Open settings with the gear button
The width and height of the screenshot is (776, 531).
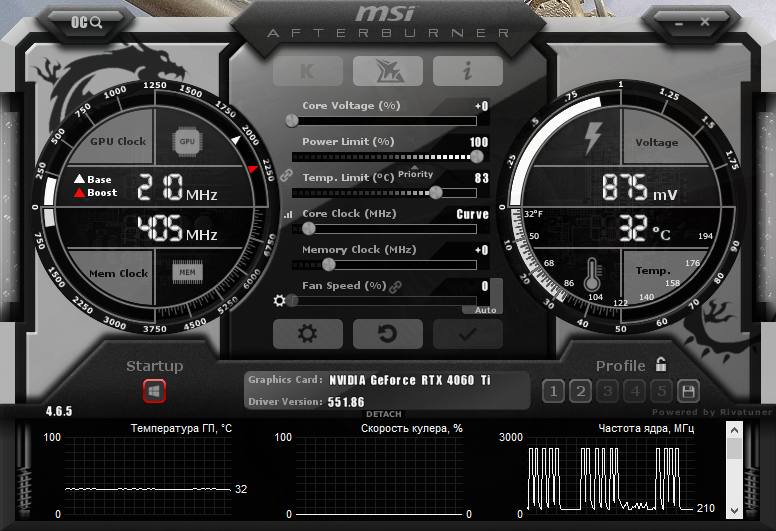click(x=307, y=334)
